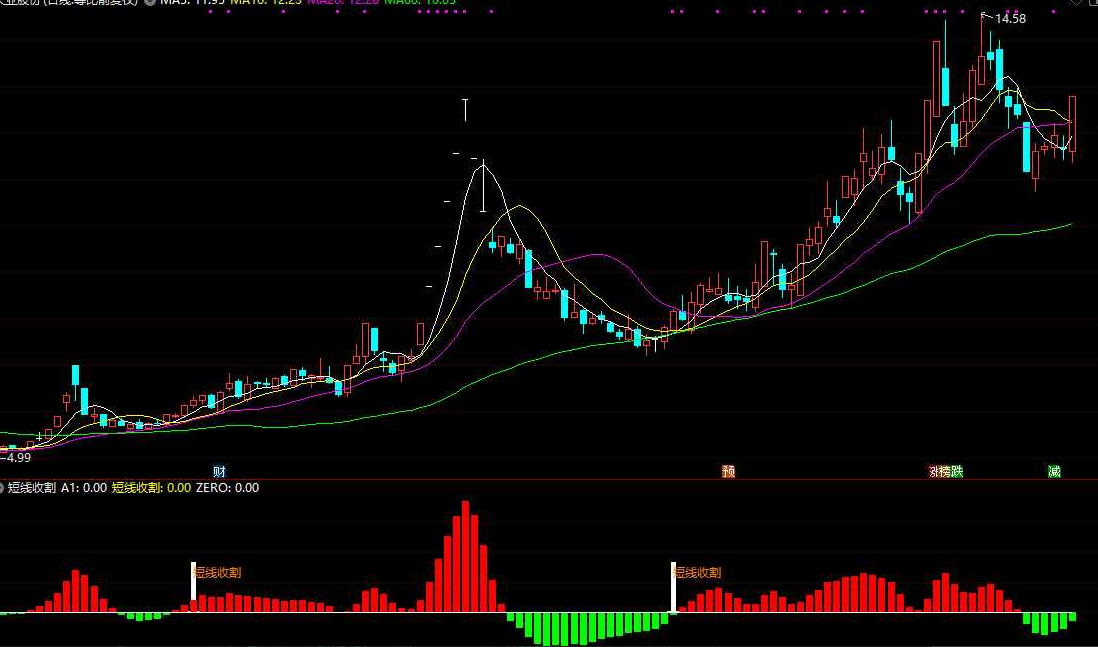The width and height of the screenshot is (1098, 647).
Task: Select the second 短线收割 signal white bar
Action: (674, 587)
